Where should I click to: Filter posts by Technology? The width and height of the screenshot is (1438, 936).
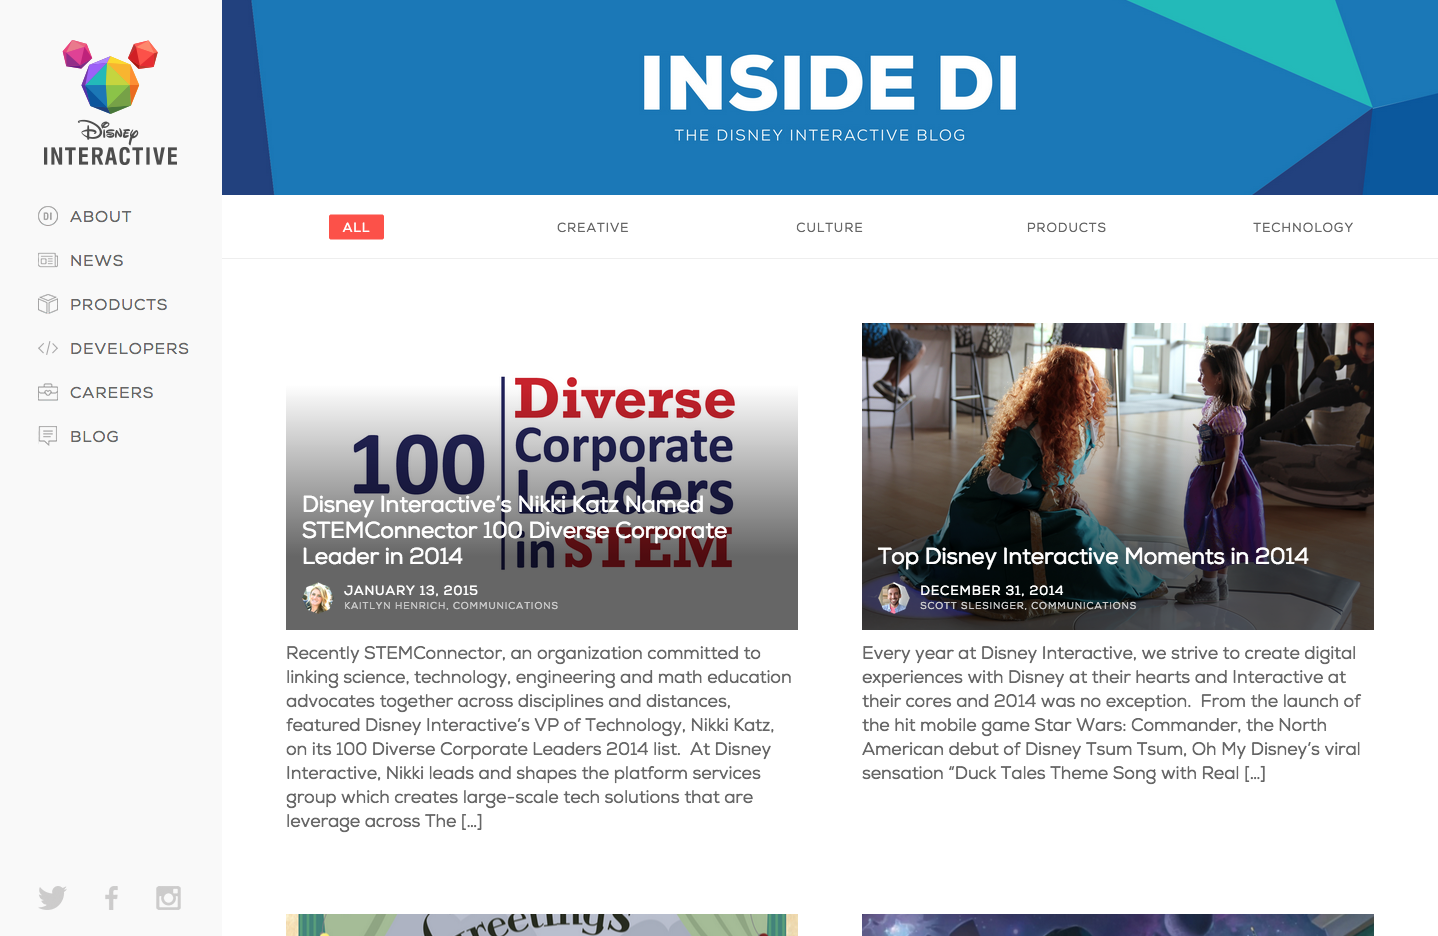coord(1303,227)
